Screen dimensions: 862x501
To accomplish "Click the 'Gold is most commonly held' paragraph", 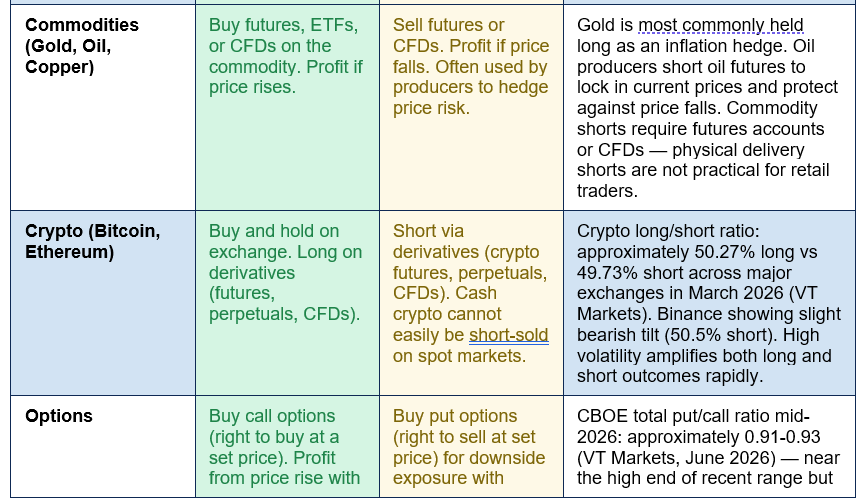I will click(708, 108).
